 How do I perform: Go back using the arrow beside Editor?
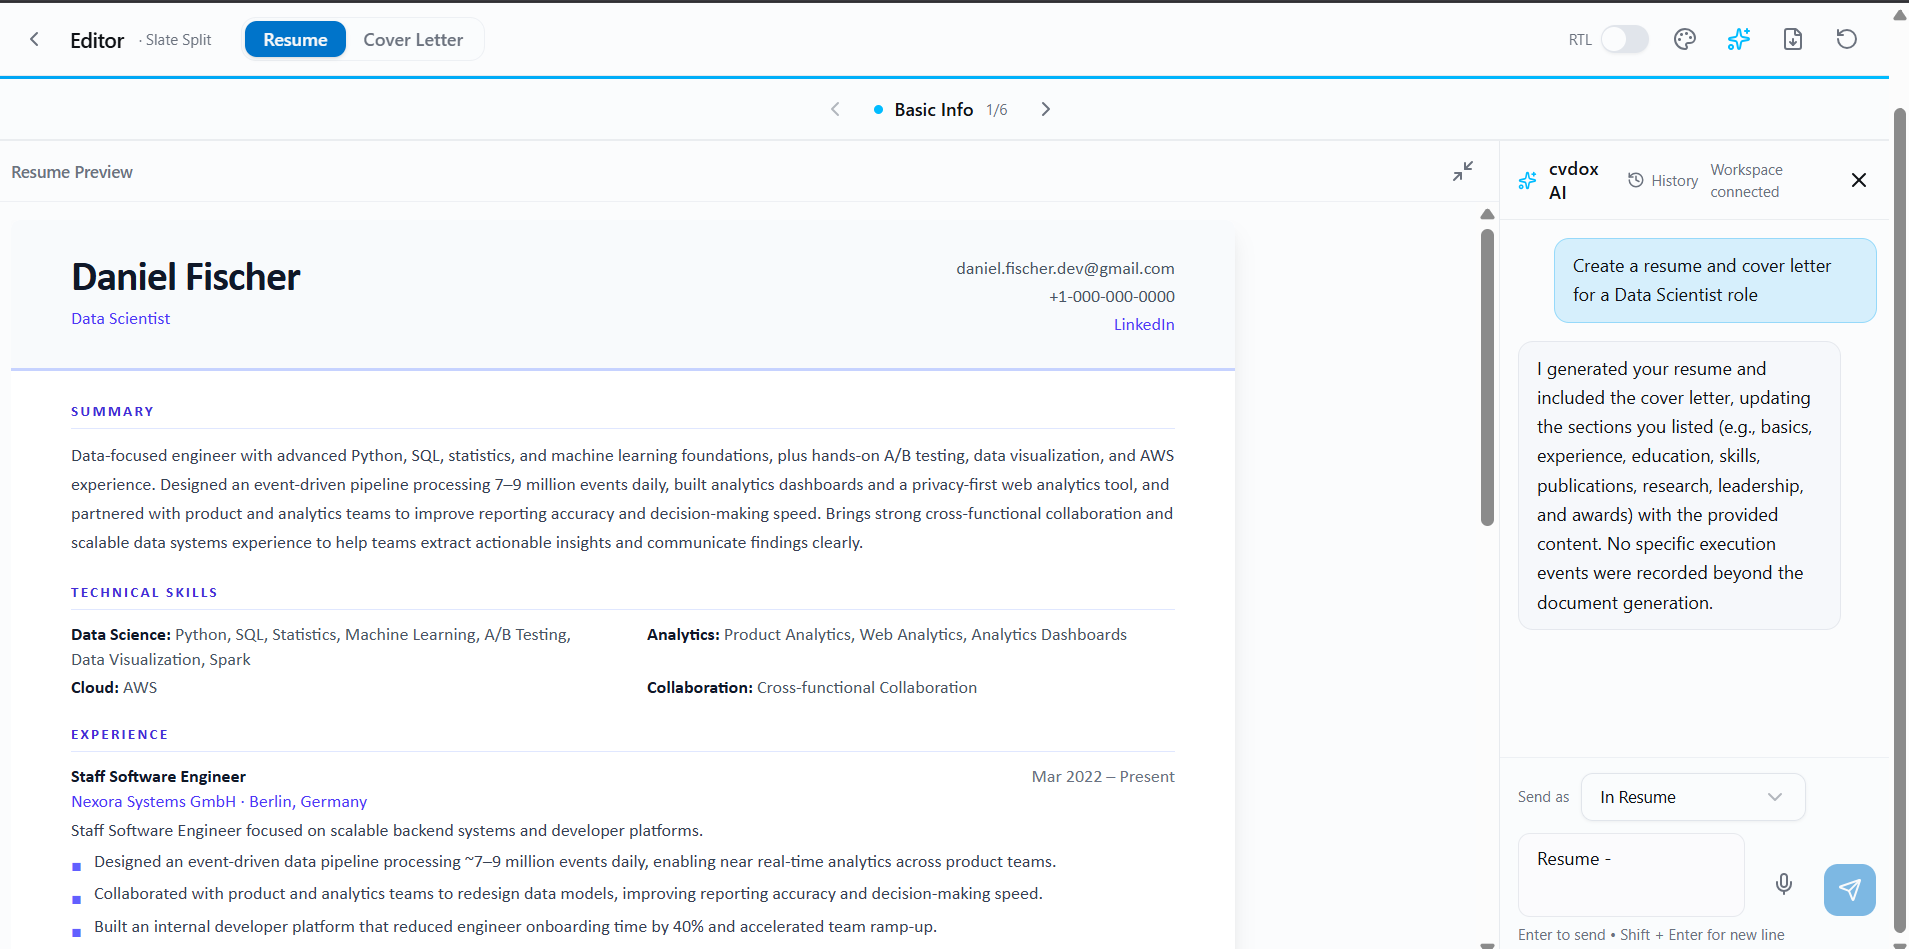[34, 39]
